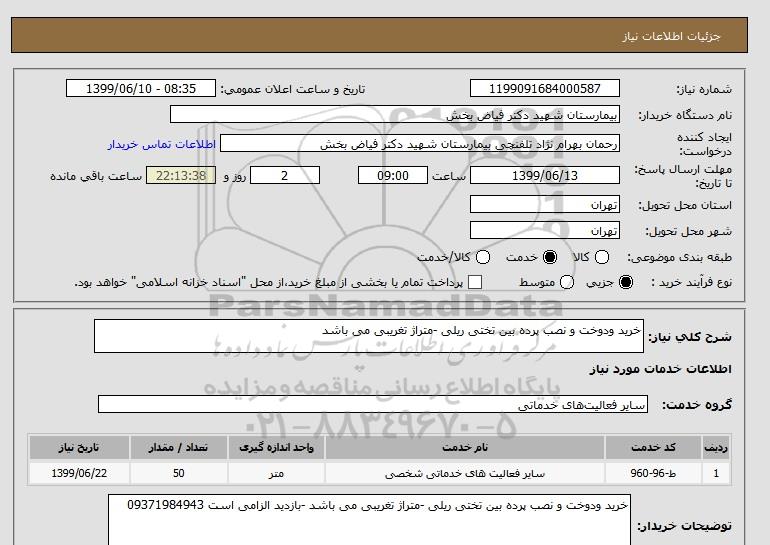This screenshot has height=545, width=770.
Task: Click the جزئیات اطلاعات نیاز header title
Action: [x=671, y=36]
